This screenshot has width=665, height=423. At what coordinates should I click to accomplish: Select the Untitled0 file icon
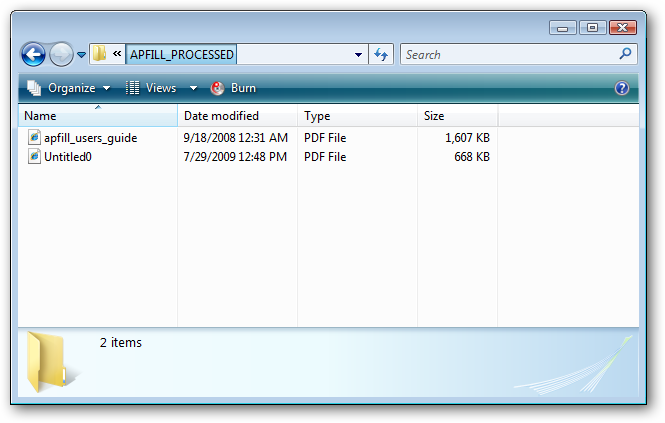34,157
